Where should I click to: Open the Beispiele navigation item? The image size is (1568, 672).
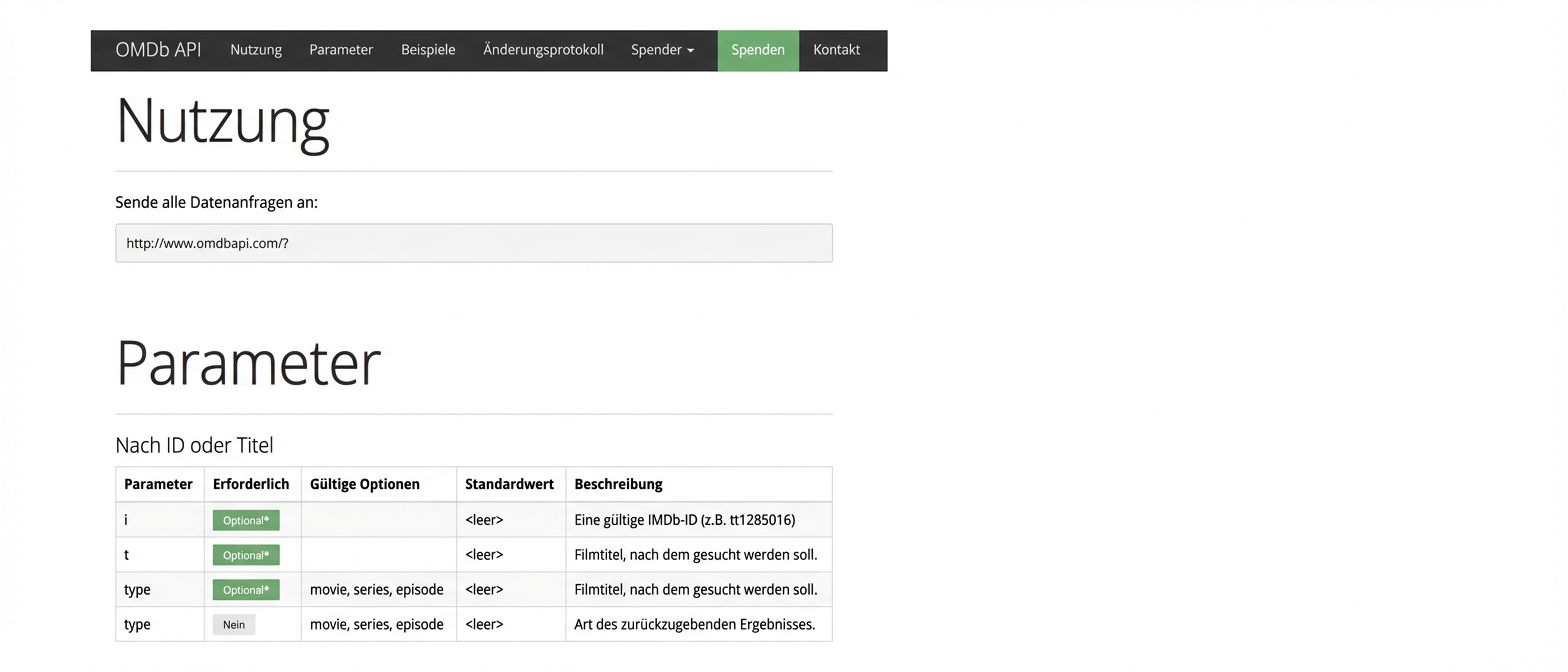(x=428, y=50)
